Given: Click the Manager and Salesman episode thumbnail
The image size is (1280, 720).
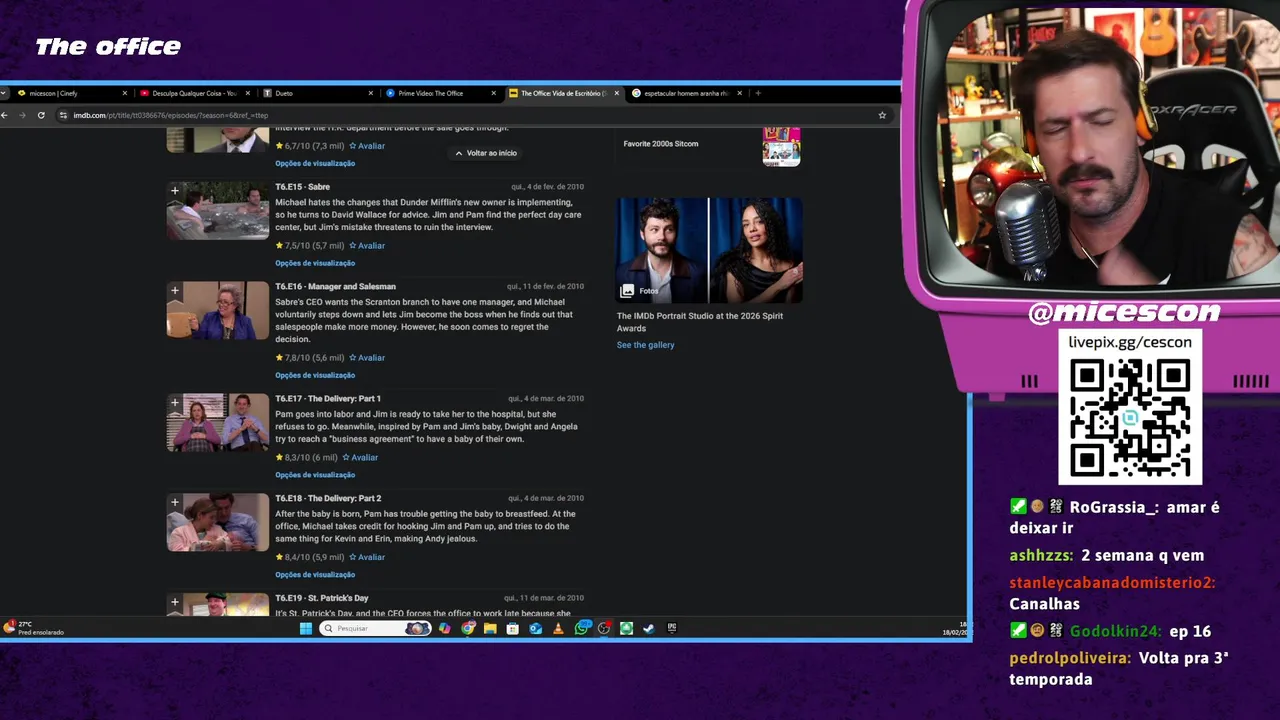Looking at the screenshot, I should click(x=218, y=311).
